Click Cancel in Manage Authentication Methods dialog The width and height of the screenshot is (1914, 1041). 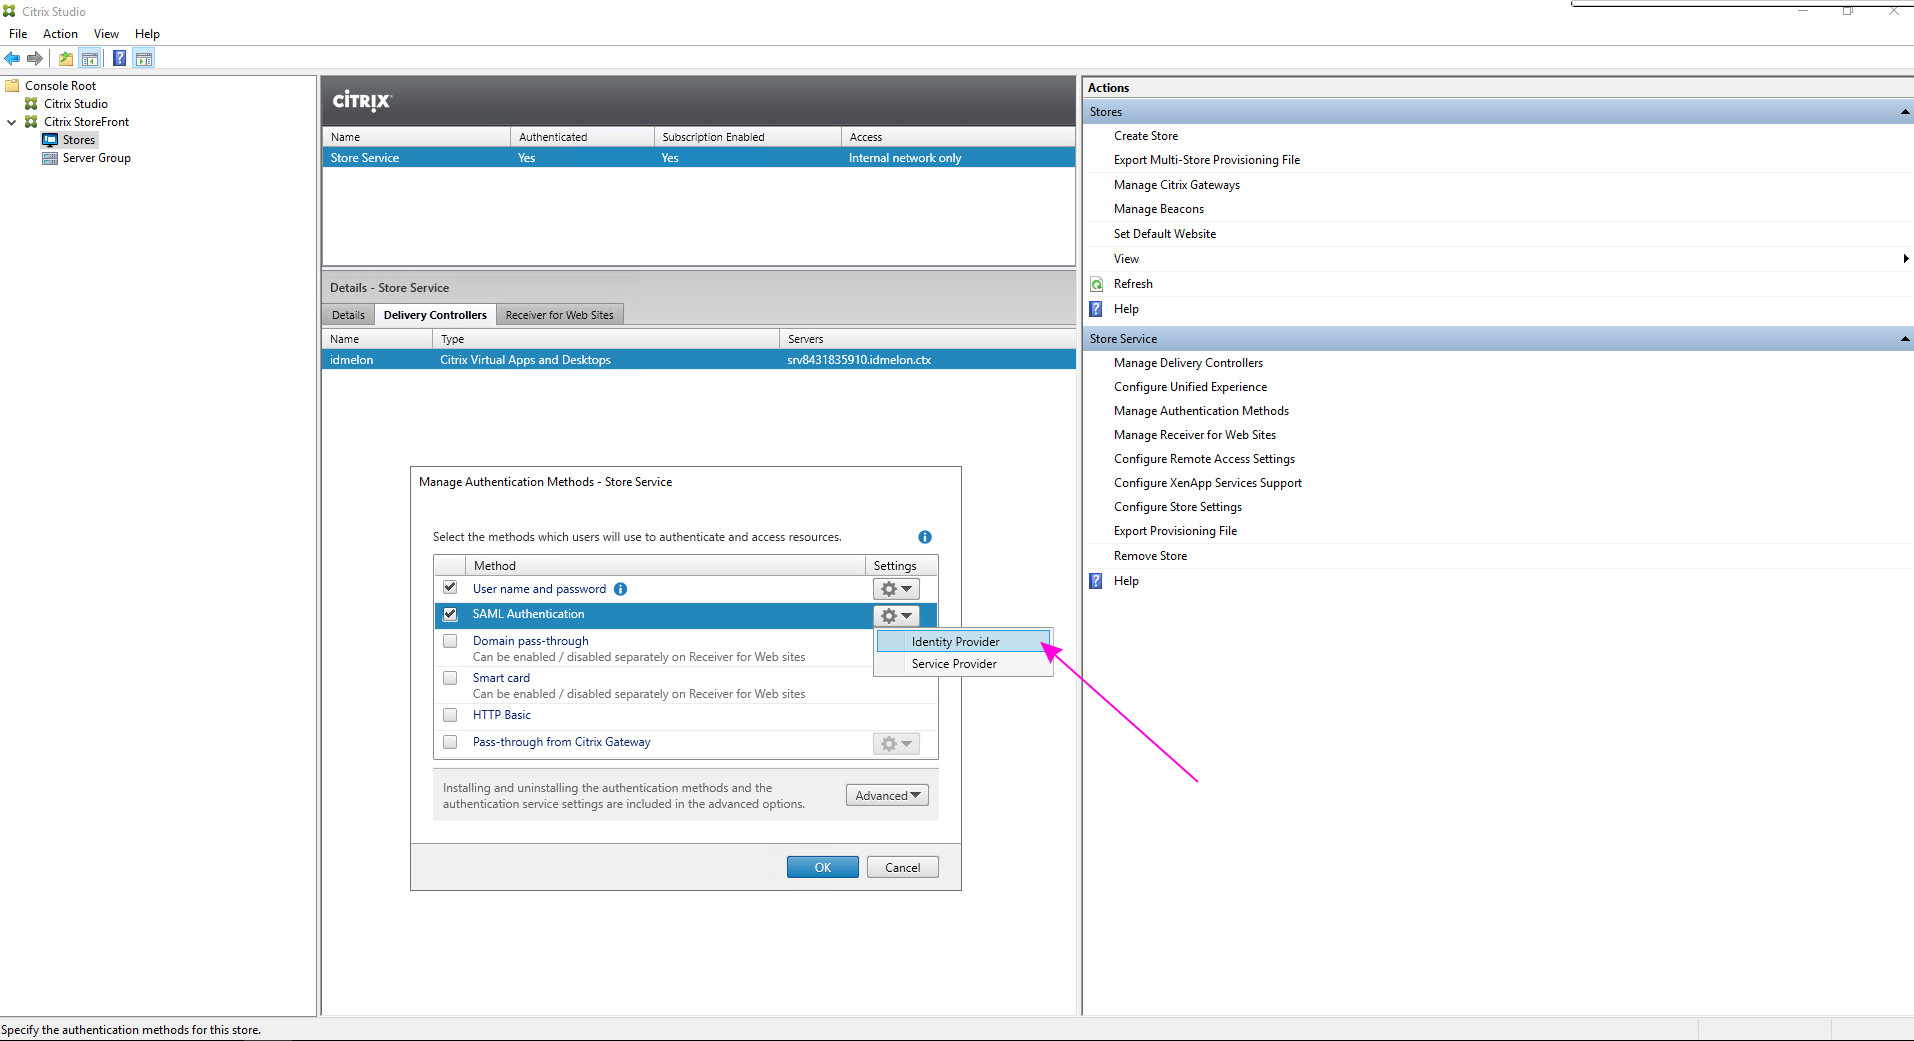click(x=902, y=867)
